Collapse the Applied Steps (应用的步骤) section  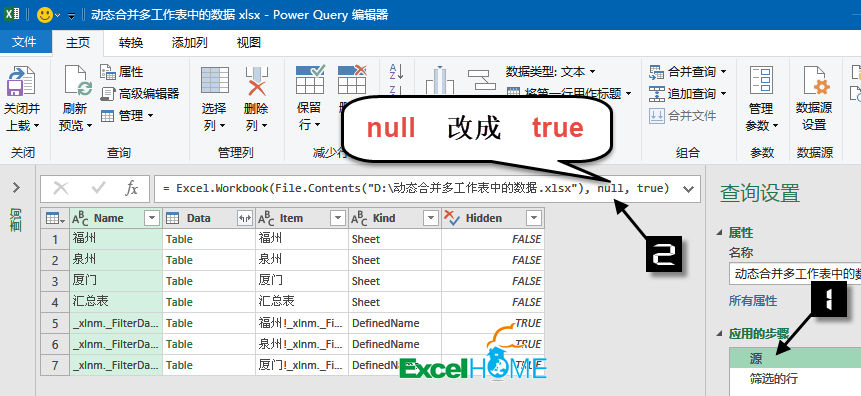(720, 333)
